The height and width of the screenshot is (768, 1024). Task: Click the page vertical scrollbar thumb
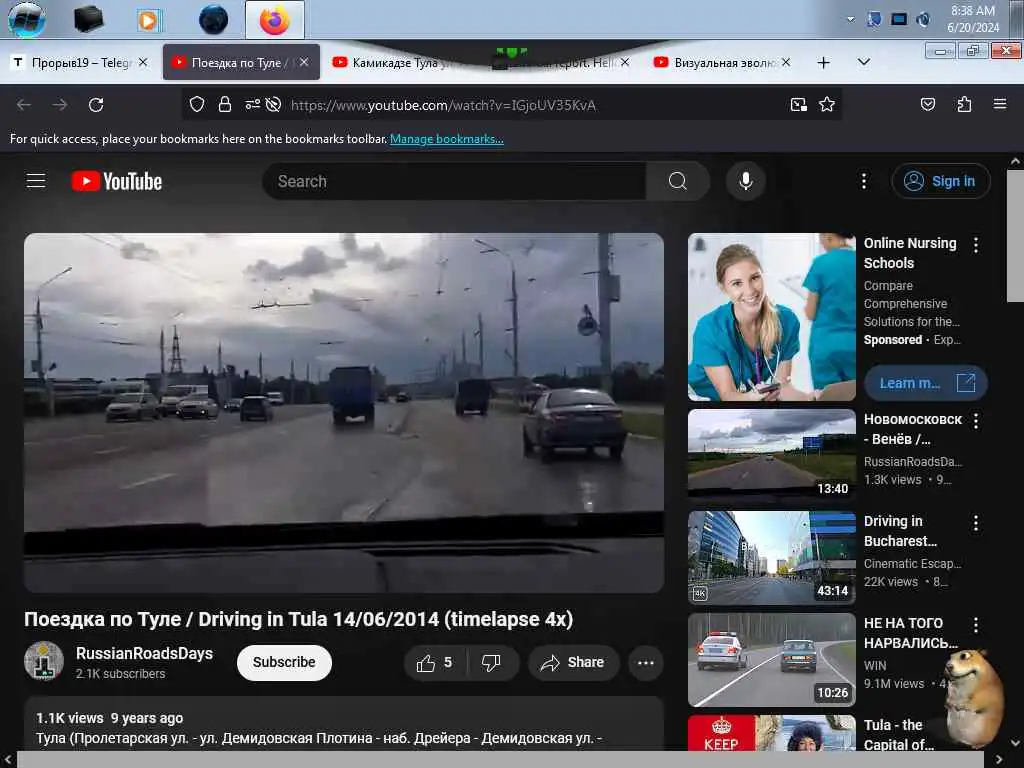1015,235
